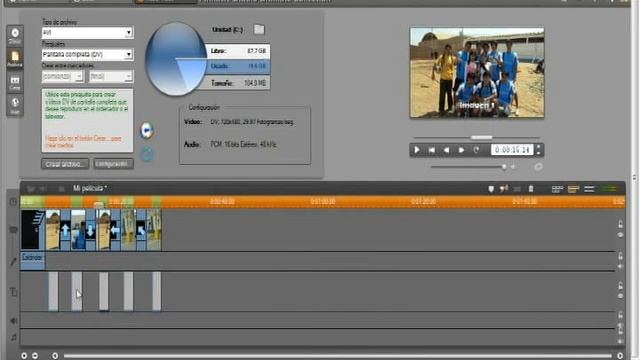The width and height of the screenshot is (640, 360).
Task: Select the Archivo output tab in sidebar
Action: coord(15,58)
